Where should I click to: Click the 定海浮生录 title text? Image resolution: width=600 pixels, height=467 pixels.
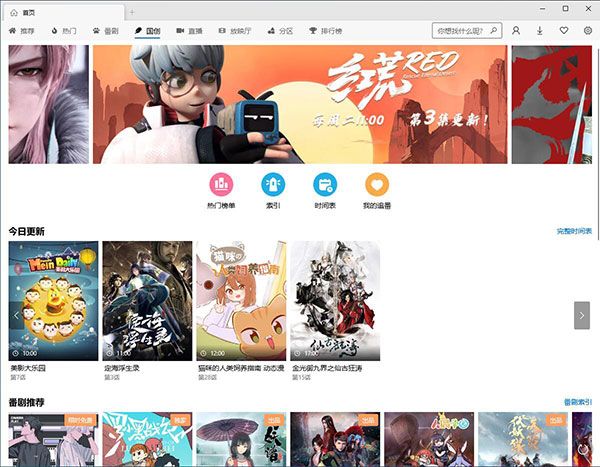pos(122,368)
